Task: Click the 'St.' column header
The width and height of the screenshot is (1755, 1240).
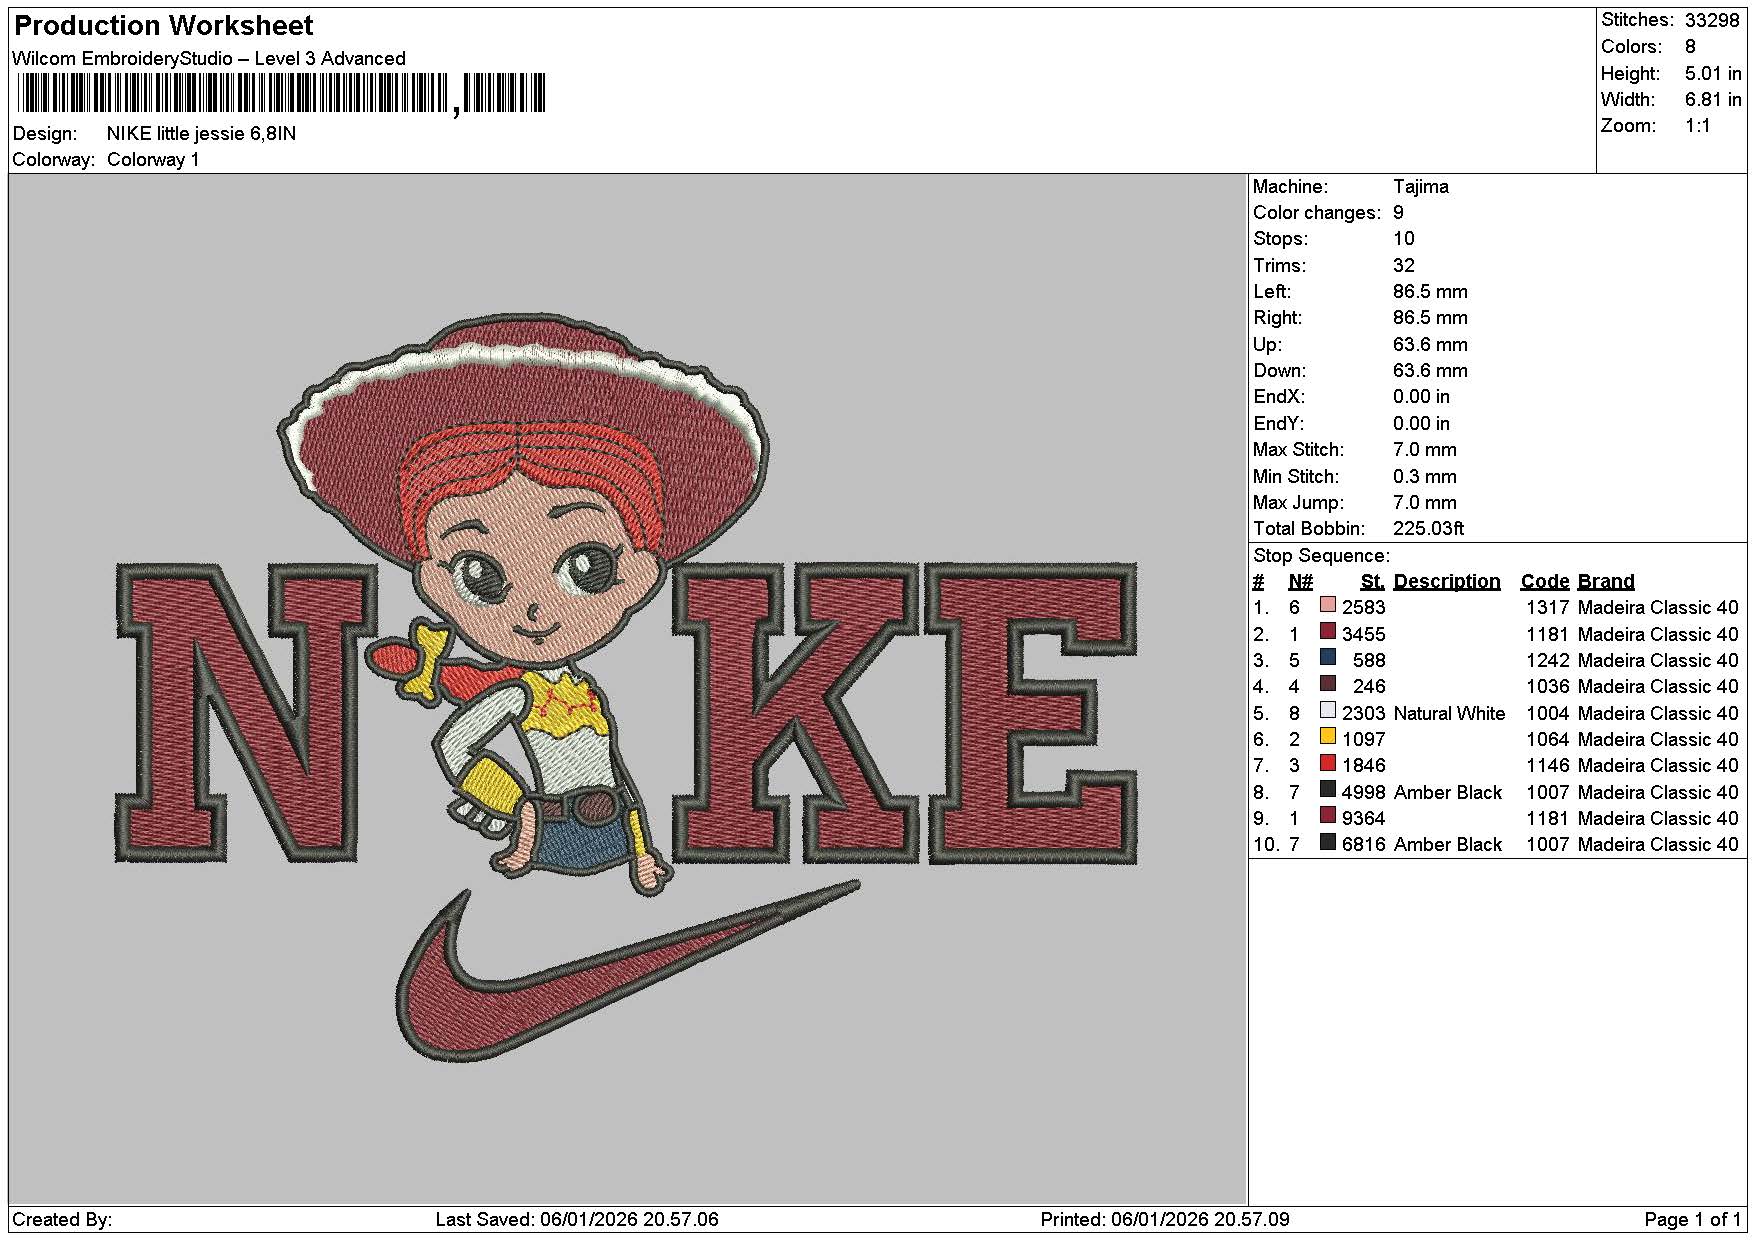Action: pos(1372,581)
